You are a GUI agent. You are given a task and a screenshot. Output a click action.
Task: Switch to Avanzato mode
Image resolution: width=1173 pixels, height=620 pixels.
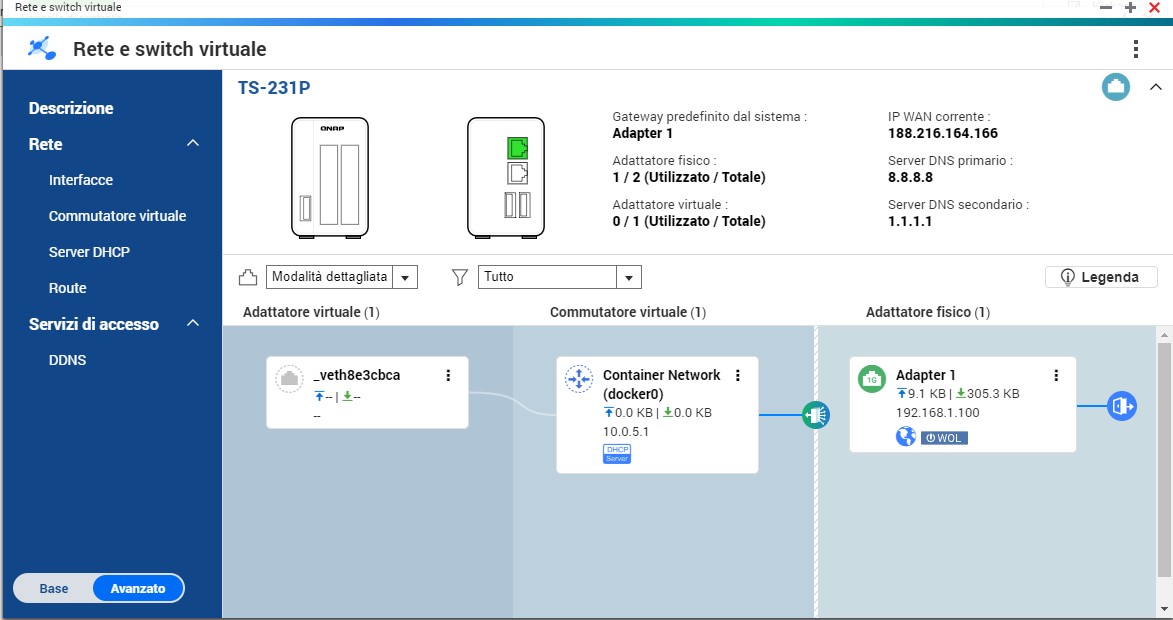[138, 589]
